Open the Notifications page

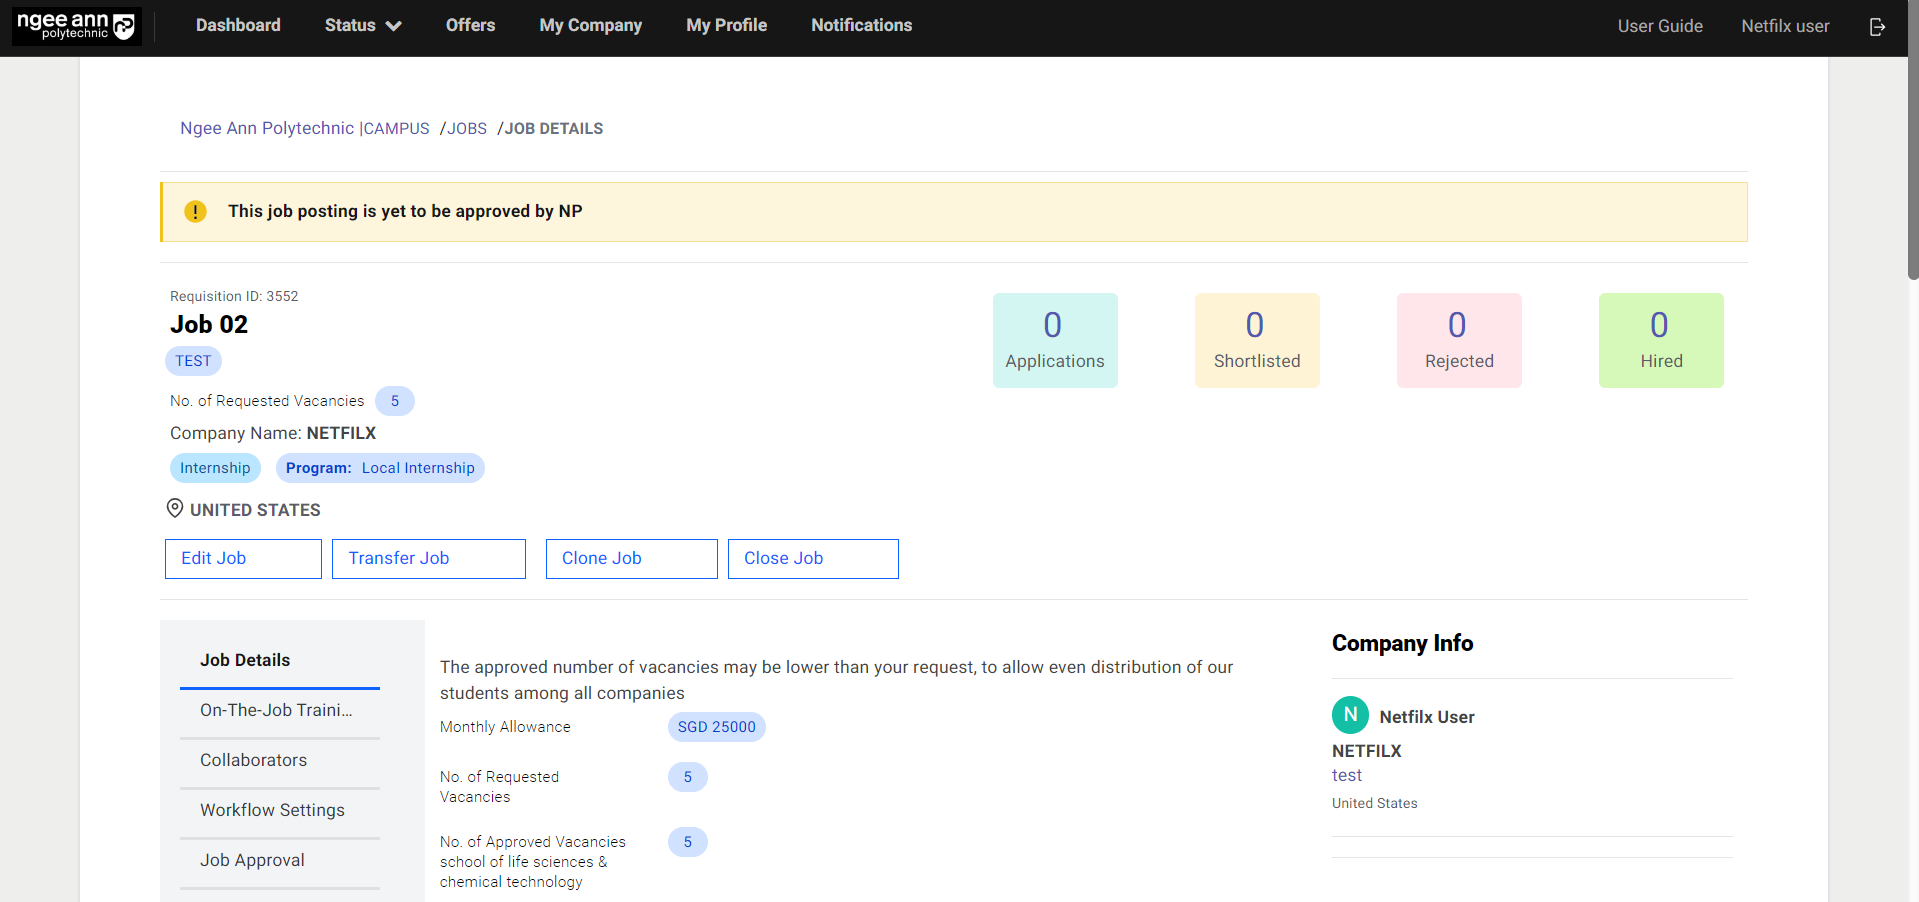[x=861, y=26]
